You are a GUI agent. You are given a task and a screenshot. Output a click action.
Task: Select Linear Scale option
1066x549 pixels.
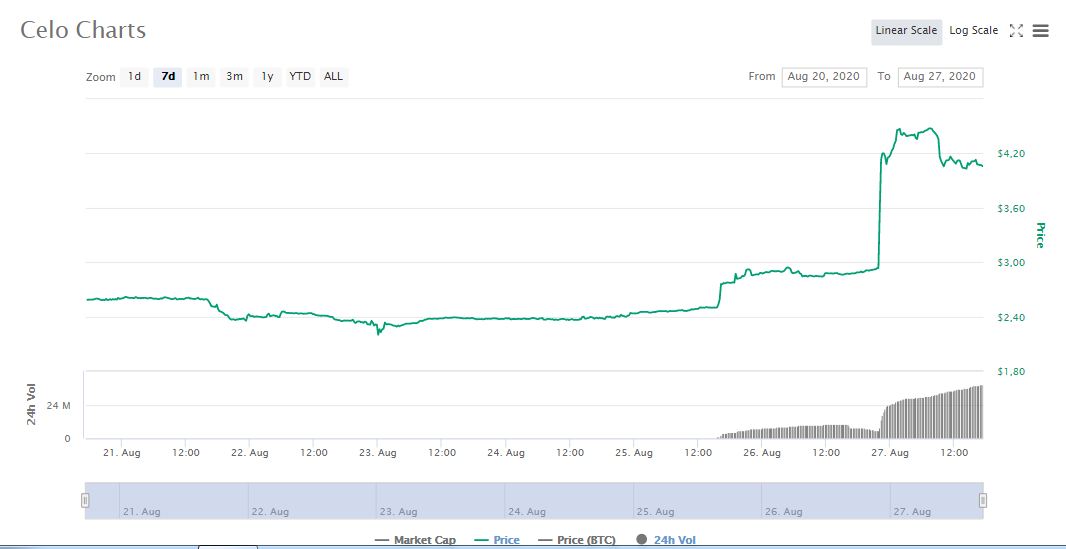(906, 31)
